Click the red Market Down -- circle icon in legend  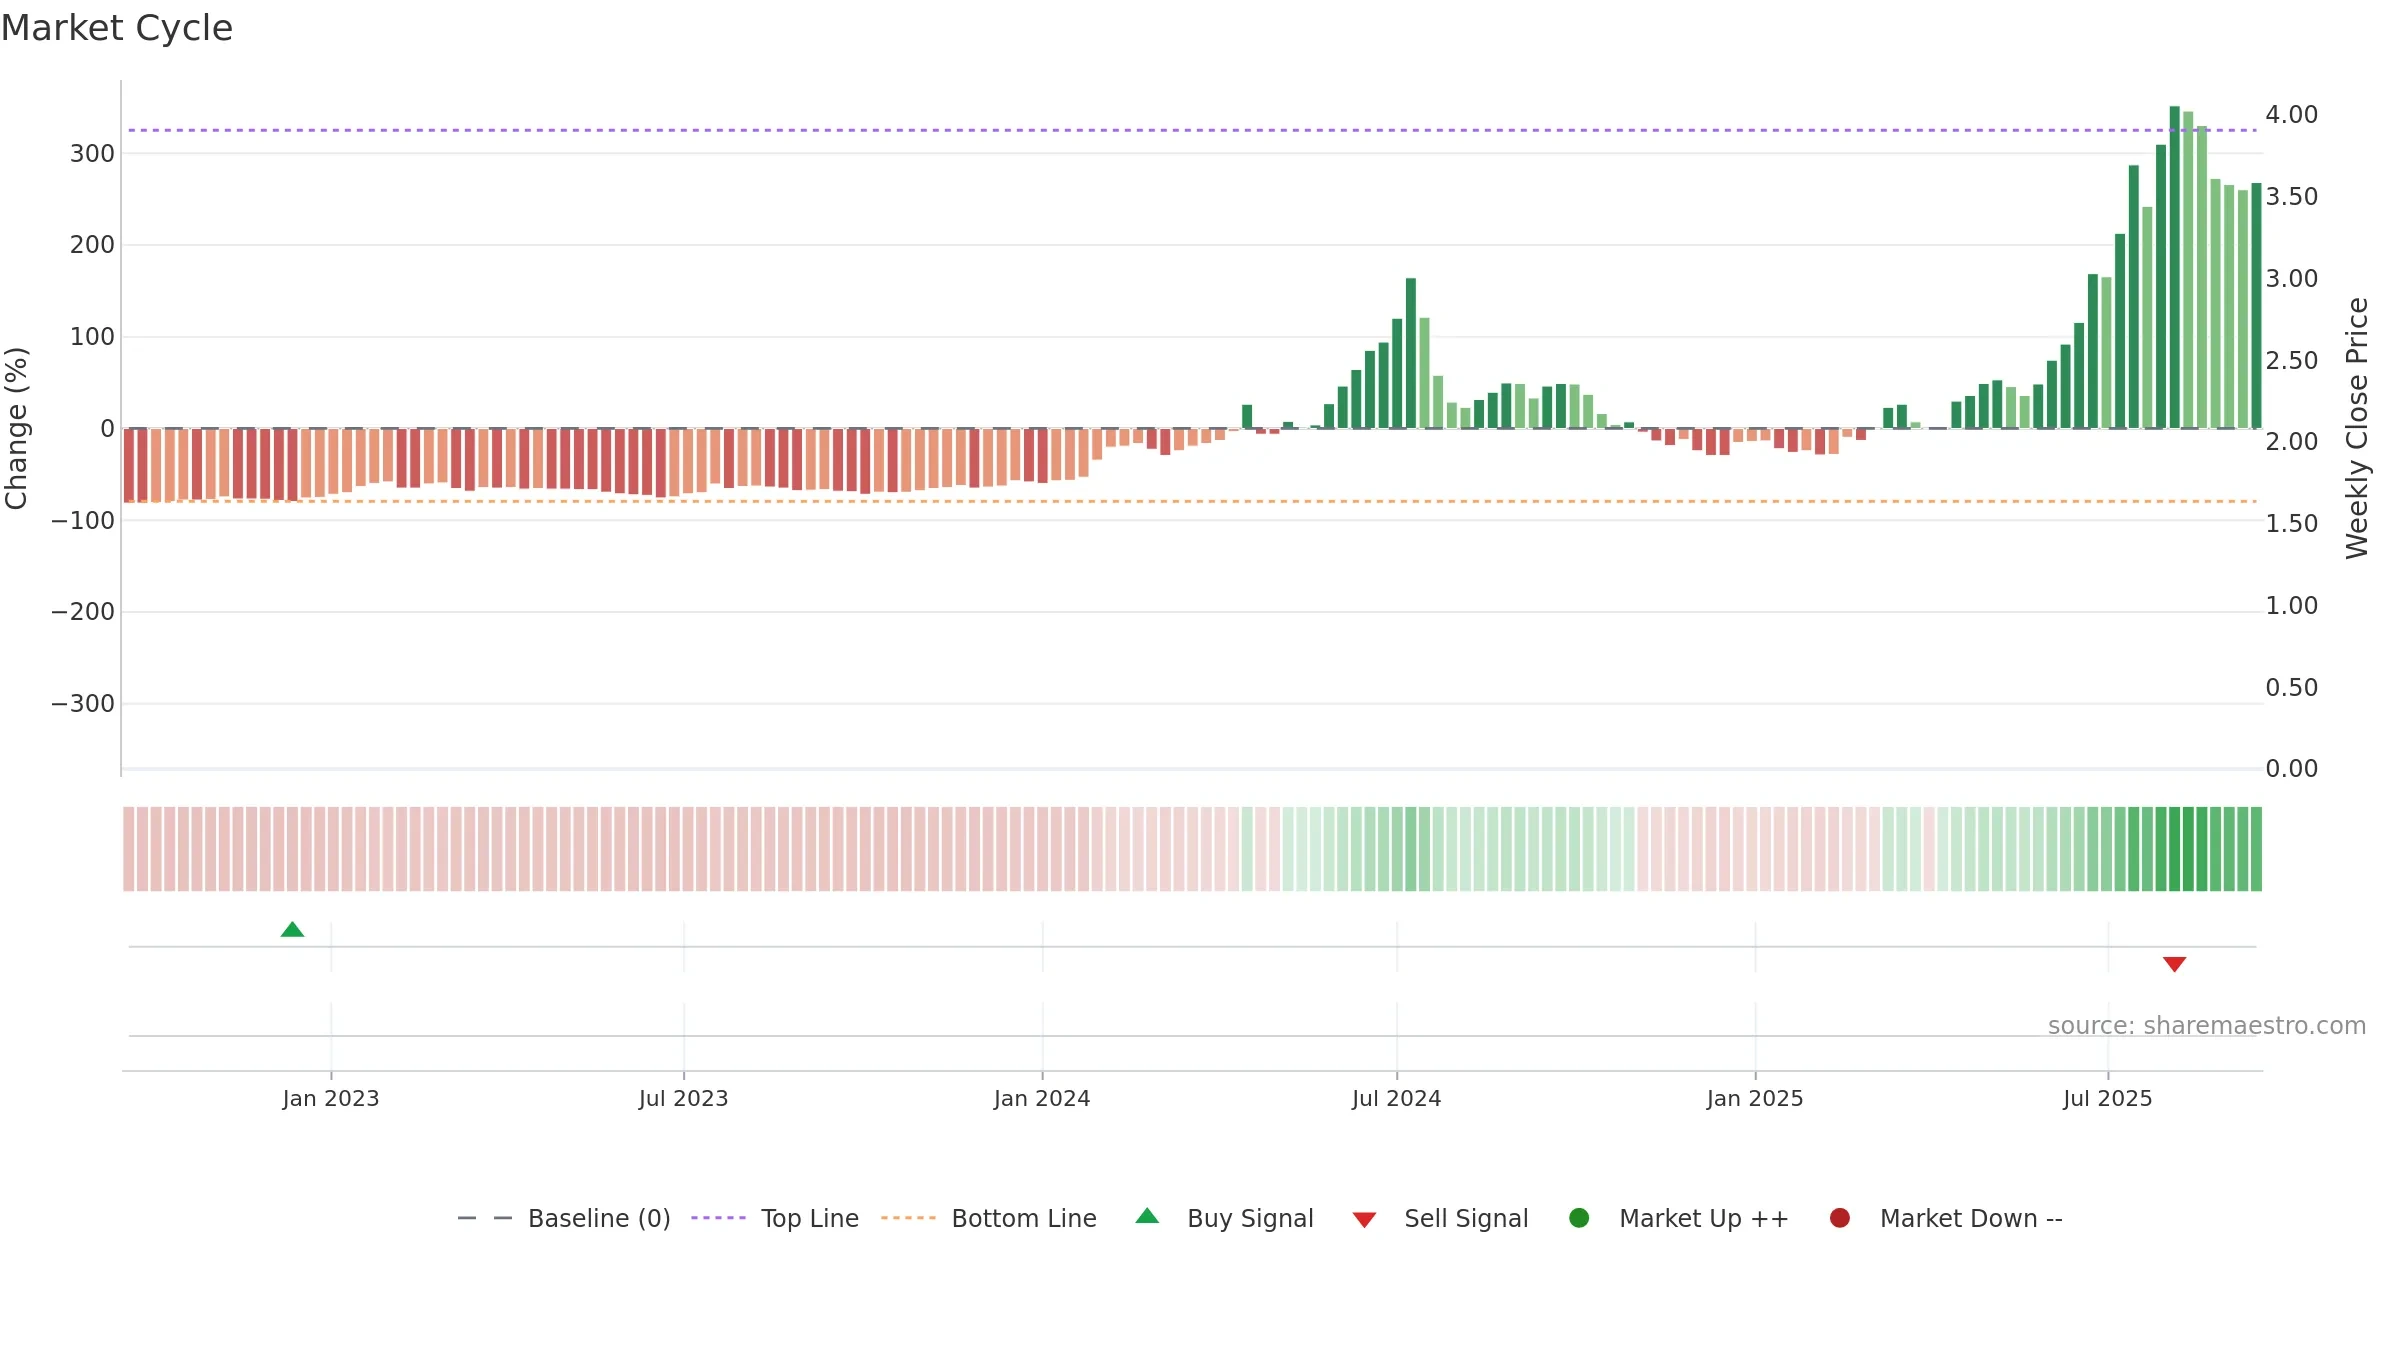[x=1839, y=1217]
